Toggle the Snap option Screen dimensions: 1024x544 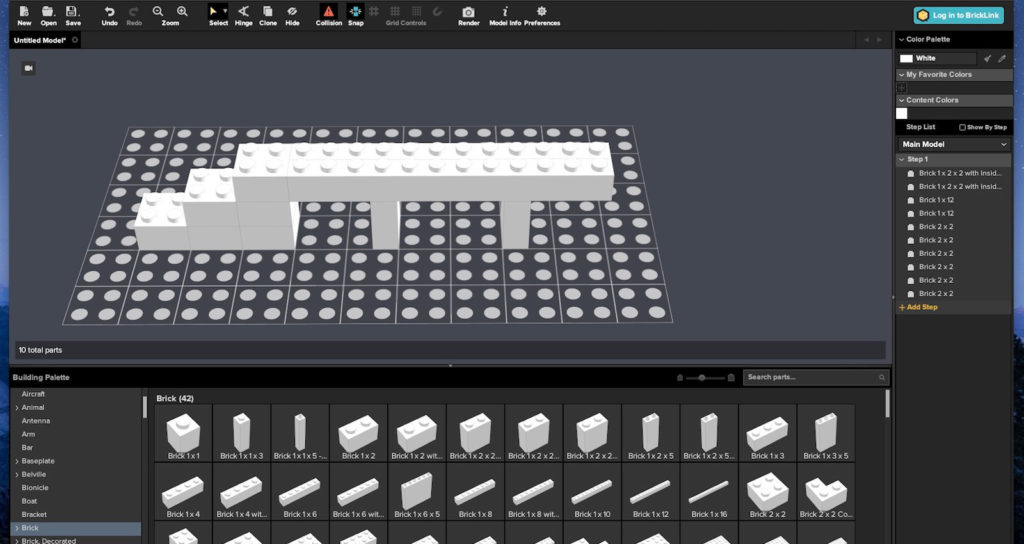(355, 15)
